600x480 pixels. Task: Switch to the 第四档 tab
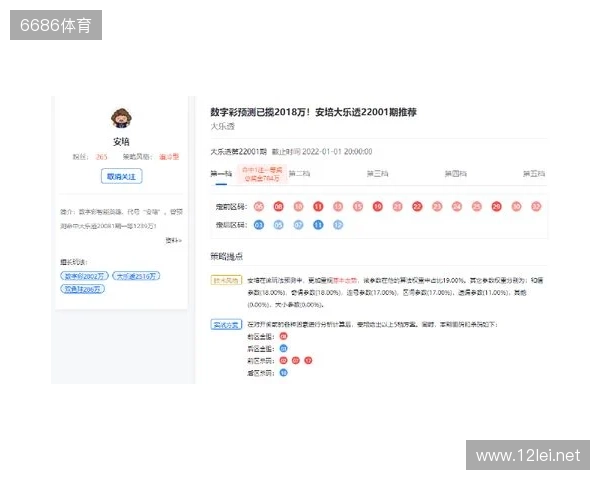coord(455,174)
